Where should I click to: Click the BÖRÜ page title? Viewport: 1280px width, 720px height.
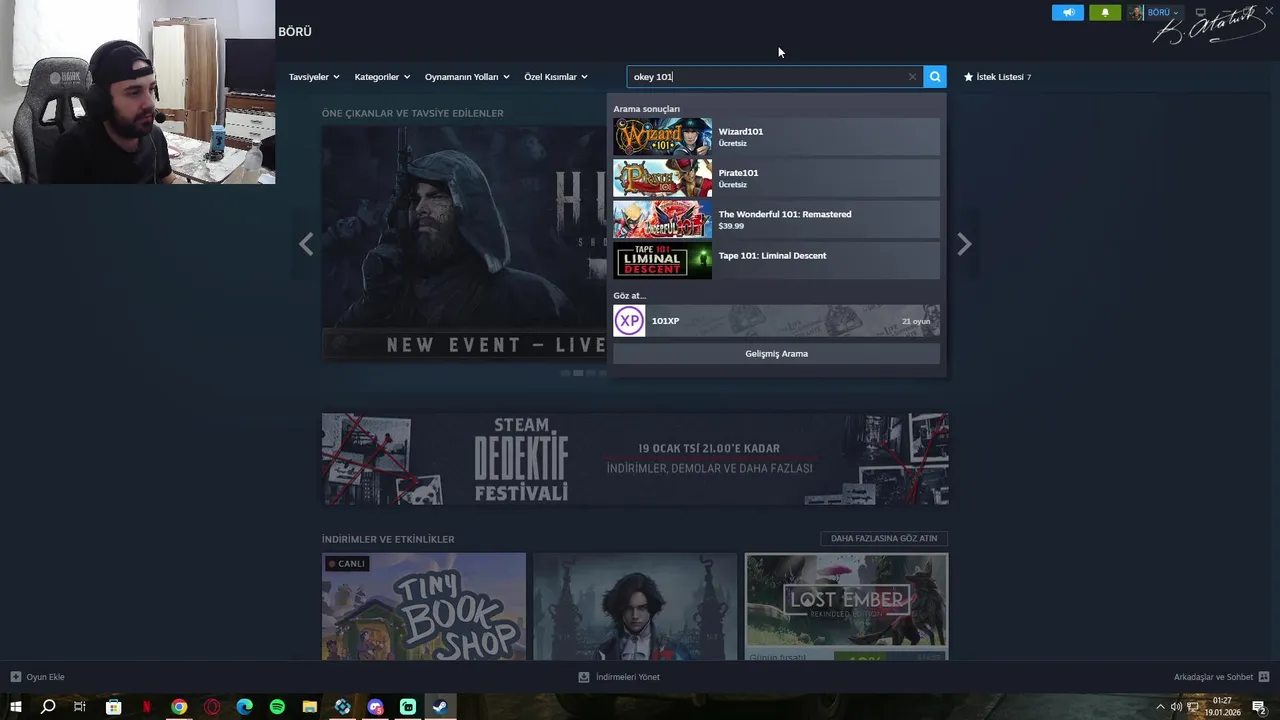[295, 32]
